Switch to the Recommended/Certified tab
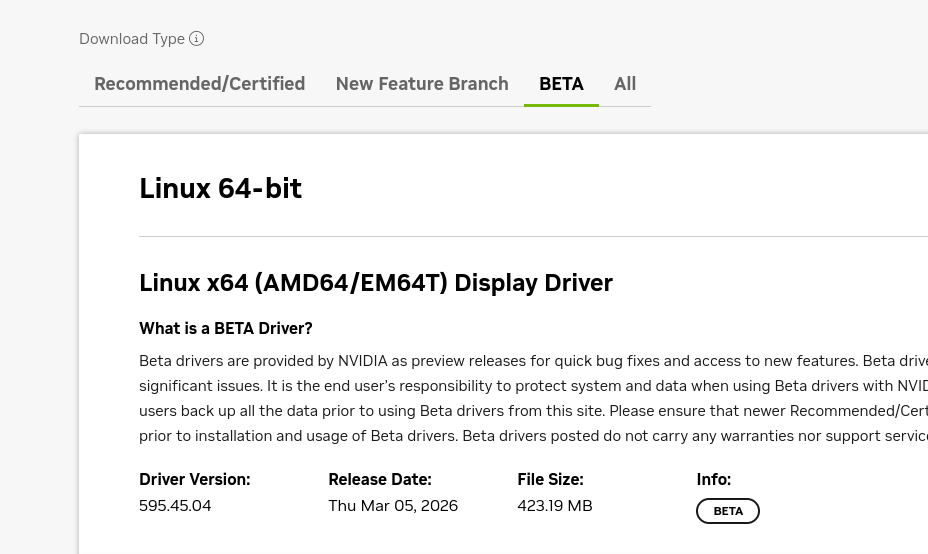928x554 pixels. (199, 84)
